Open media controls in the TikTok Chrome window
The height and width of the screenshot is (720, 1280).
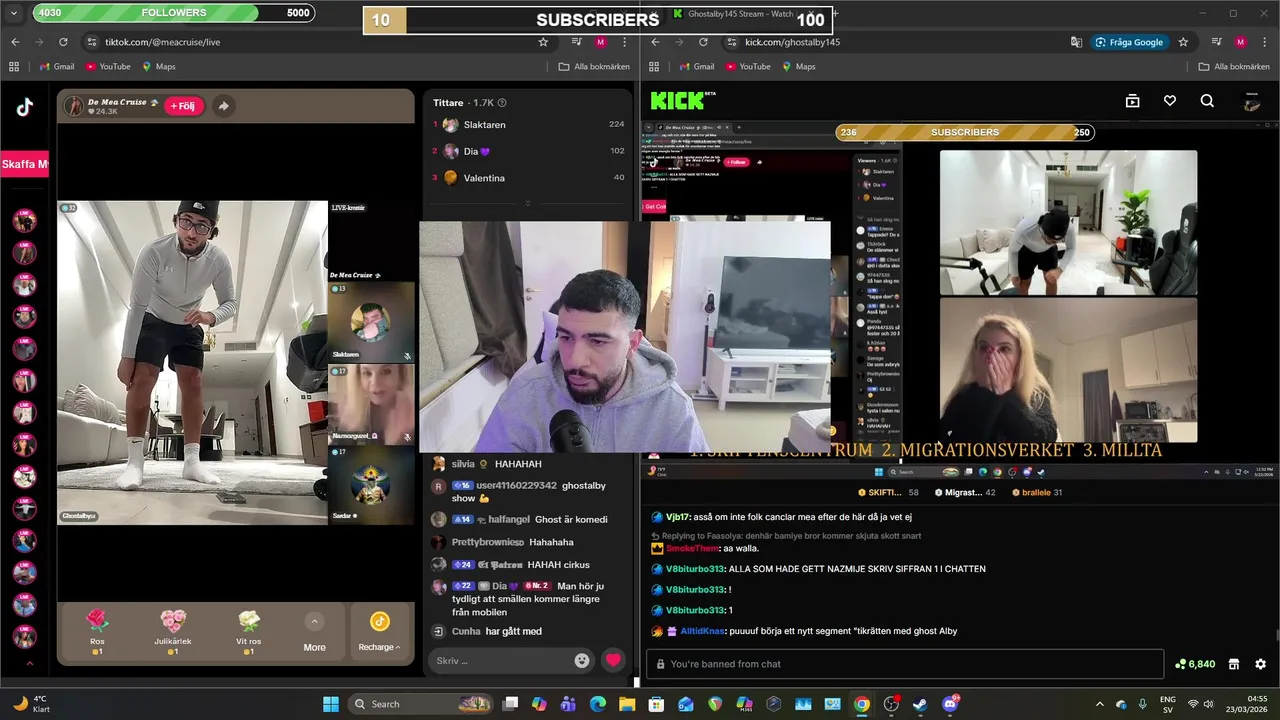577,42
